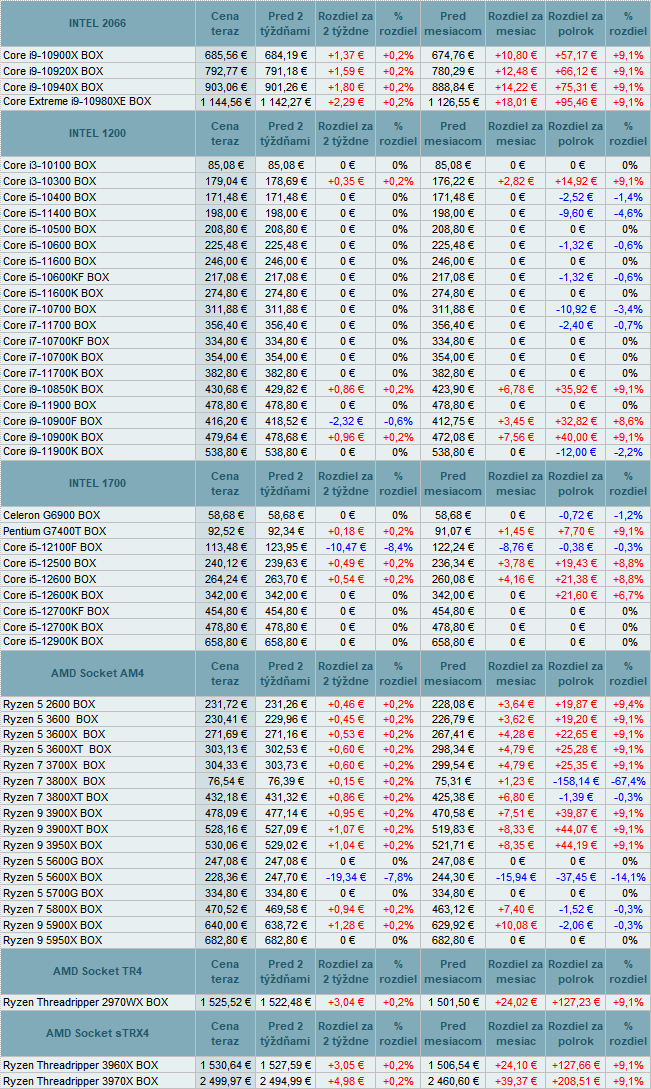Select the Core i5-11400 BOX name
This screenshot has height=1089, width=651.
pos(50,213)
